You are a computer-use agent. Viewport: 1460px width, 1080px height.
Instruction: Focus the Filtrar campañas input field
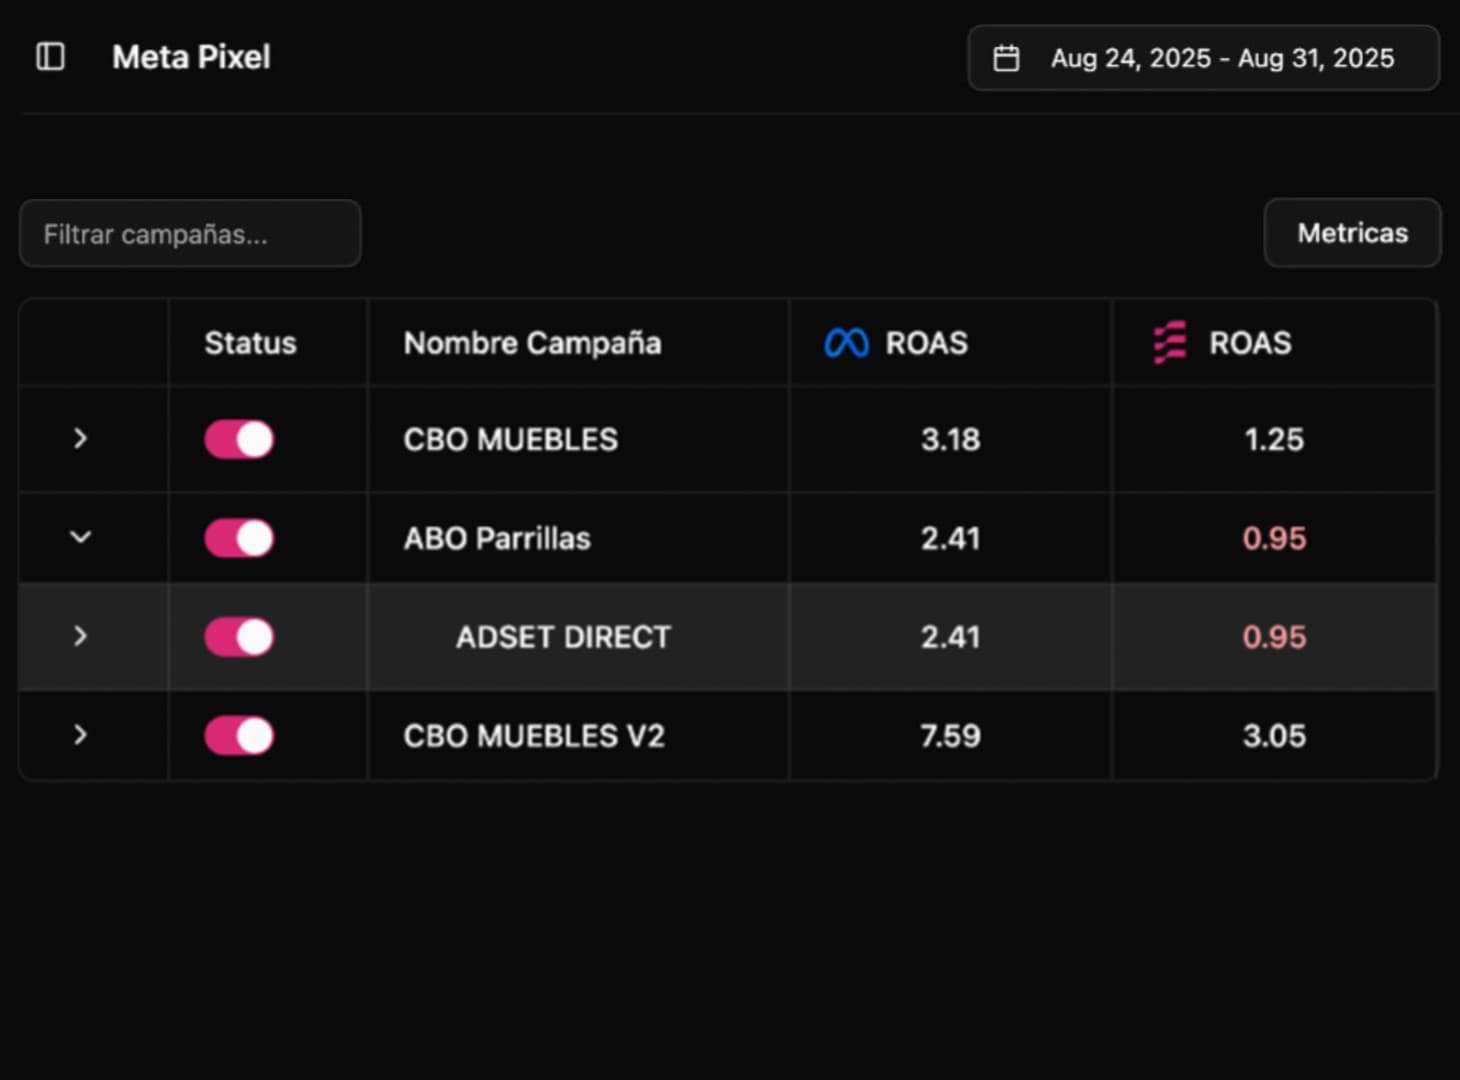pos(190,234)
